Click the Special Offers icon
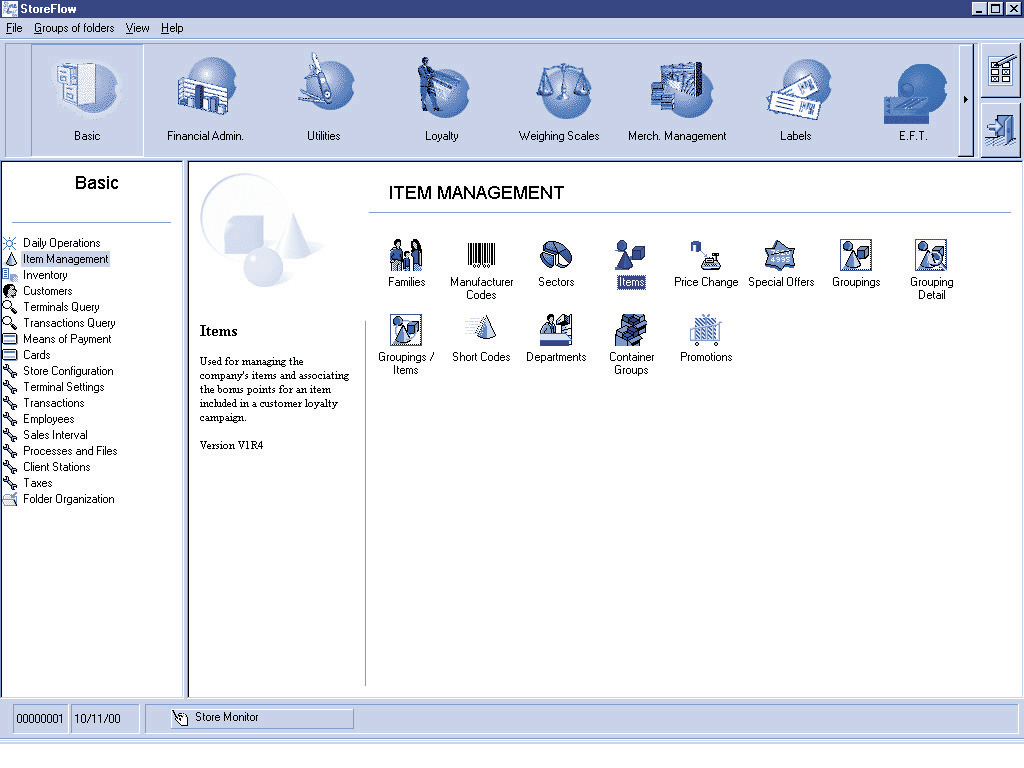Viewport: 1024px width, 768px height. click(781, 256)
